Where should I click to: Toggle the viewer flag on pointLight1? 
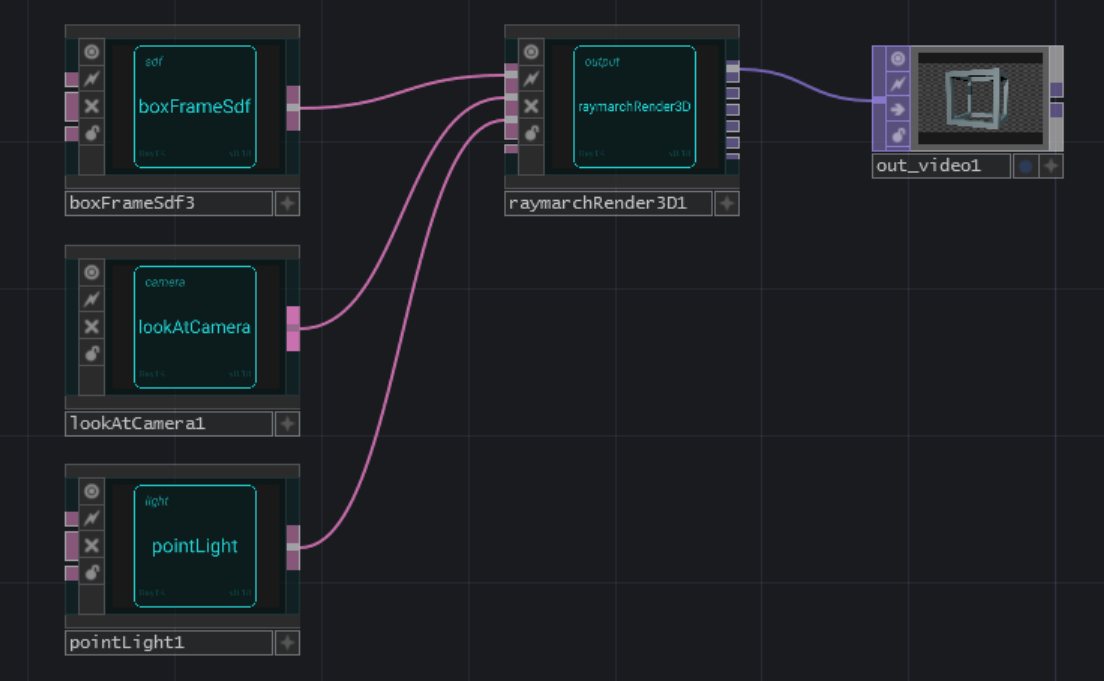click(x=92, y=492)
